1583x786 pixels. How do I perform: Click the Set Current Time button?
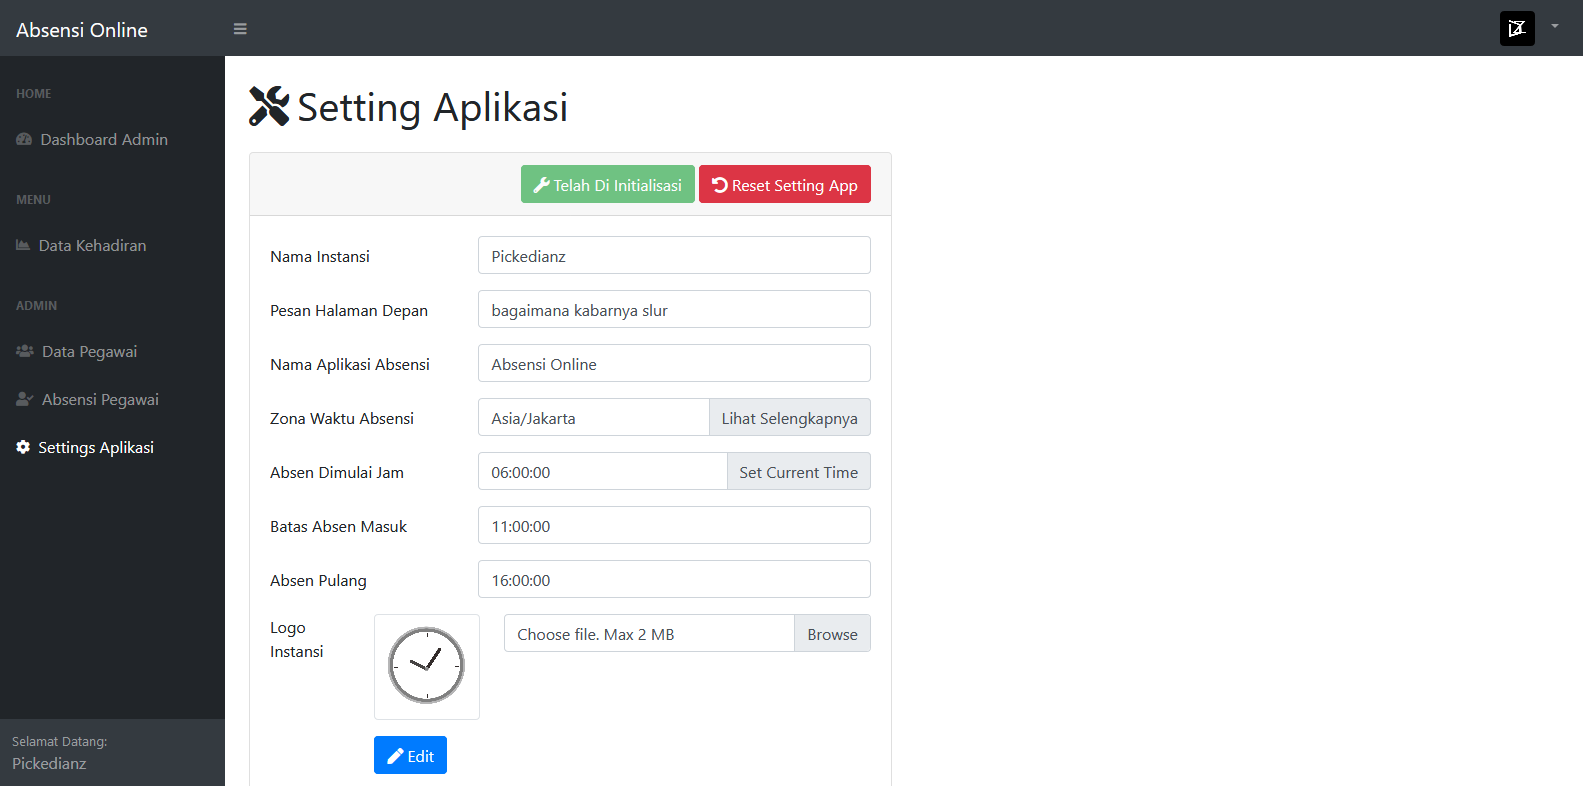[798, 472]
